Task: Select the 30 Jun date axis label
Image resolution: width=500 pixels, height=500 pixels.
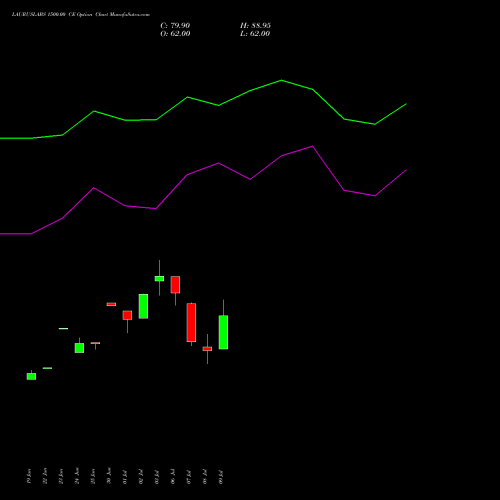Action: point(109,476)
